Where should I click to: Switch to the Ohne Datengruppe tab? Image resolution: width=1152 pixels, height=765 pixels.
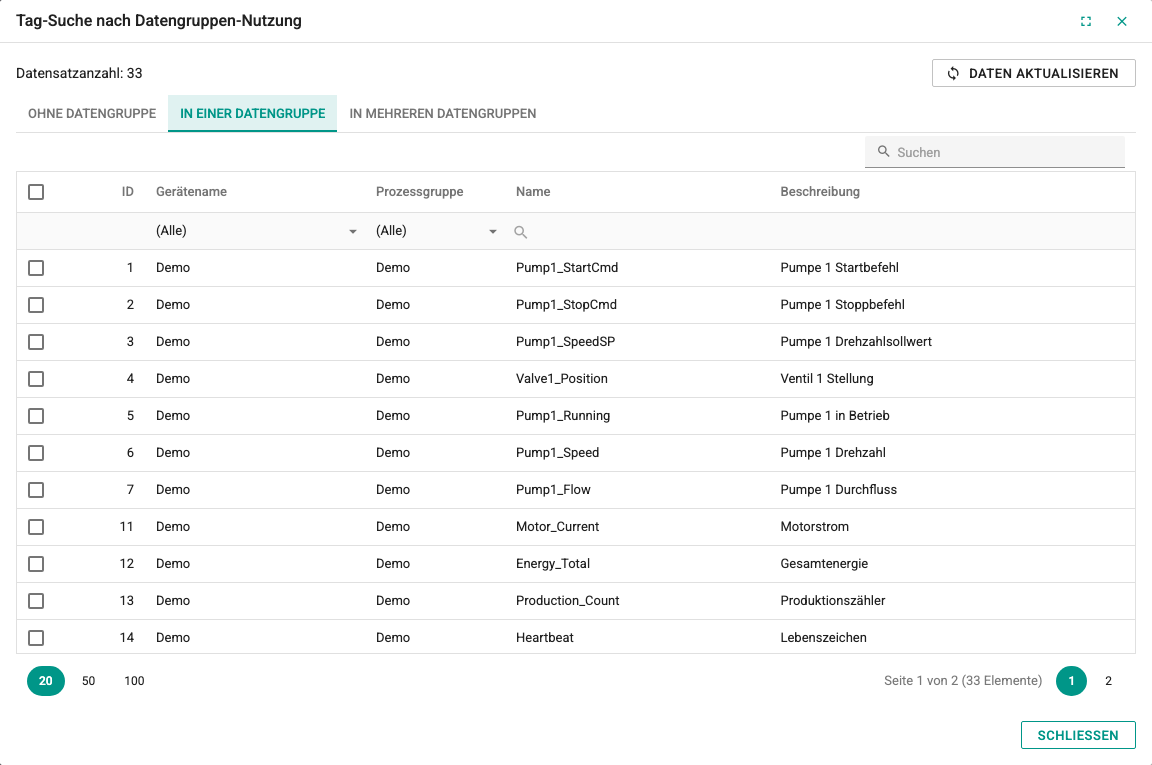pos(92,114)
